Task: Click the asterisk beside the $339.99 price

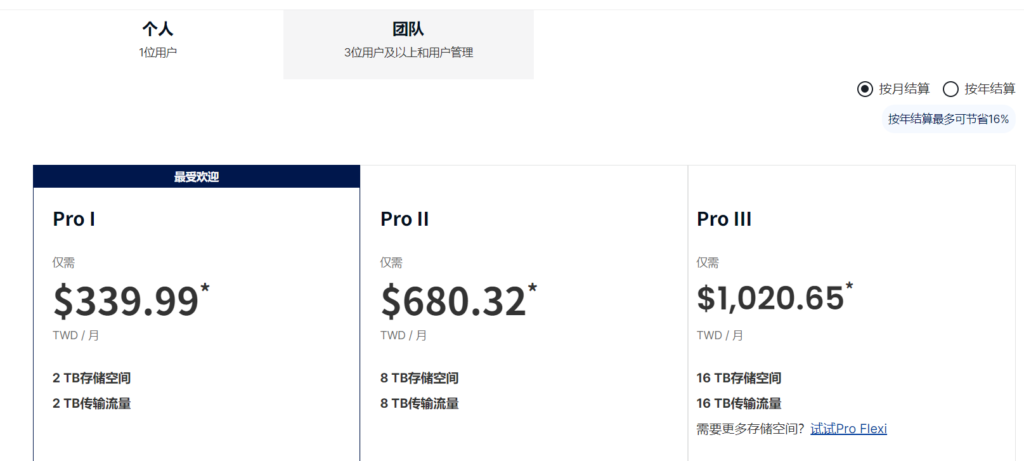Action: 205,289
